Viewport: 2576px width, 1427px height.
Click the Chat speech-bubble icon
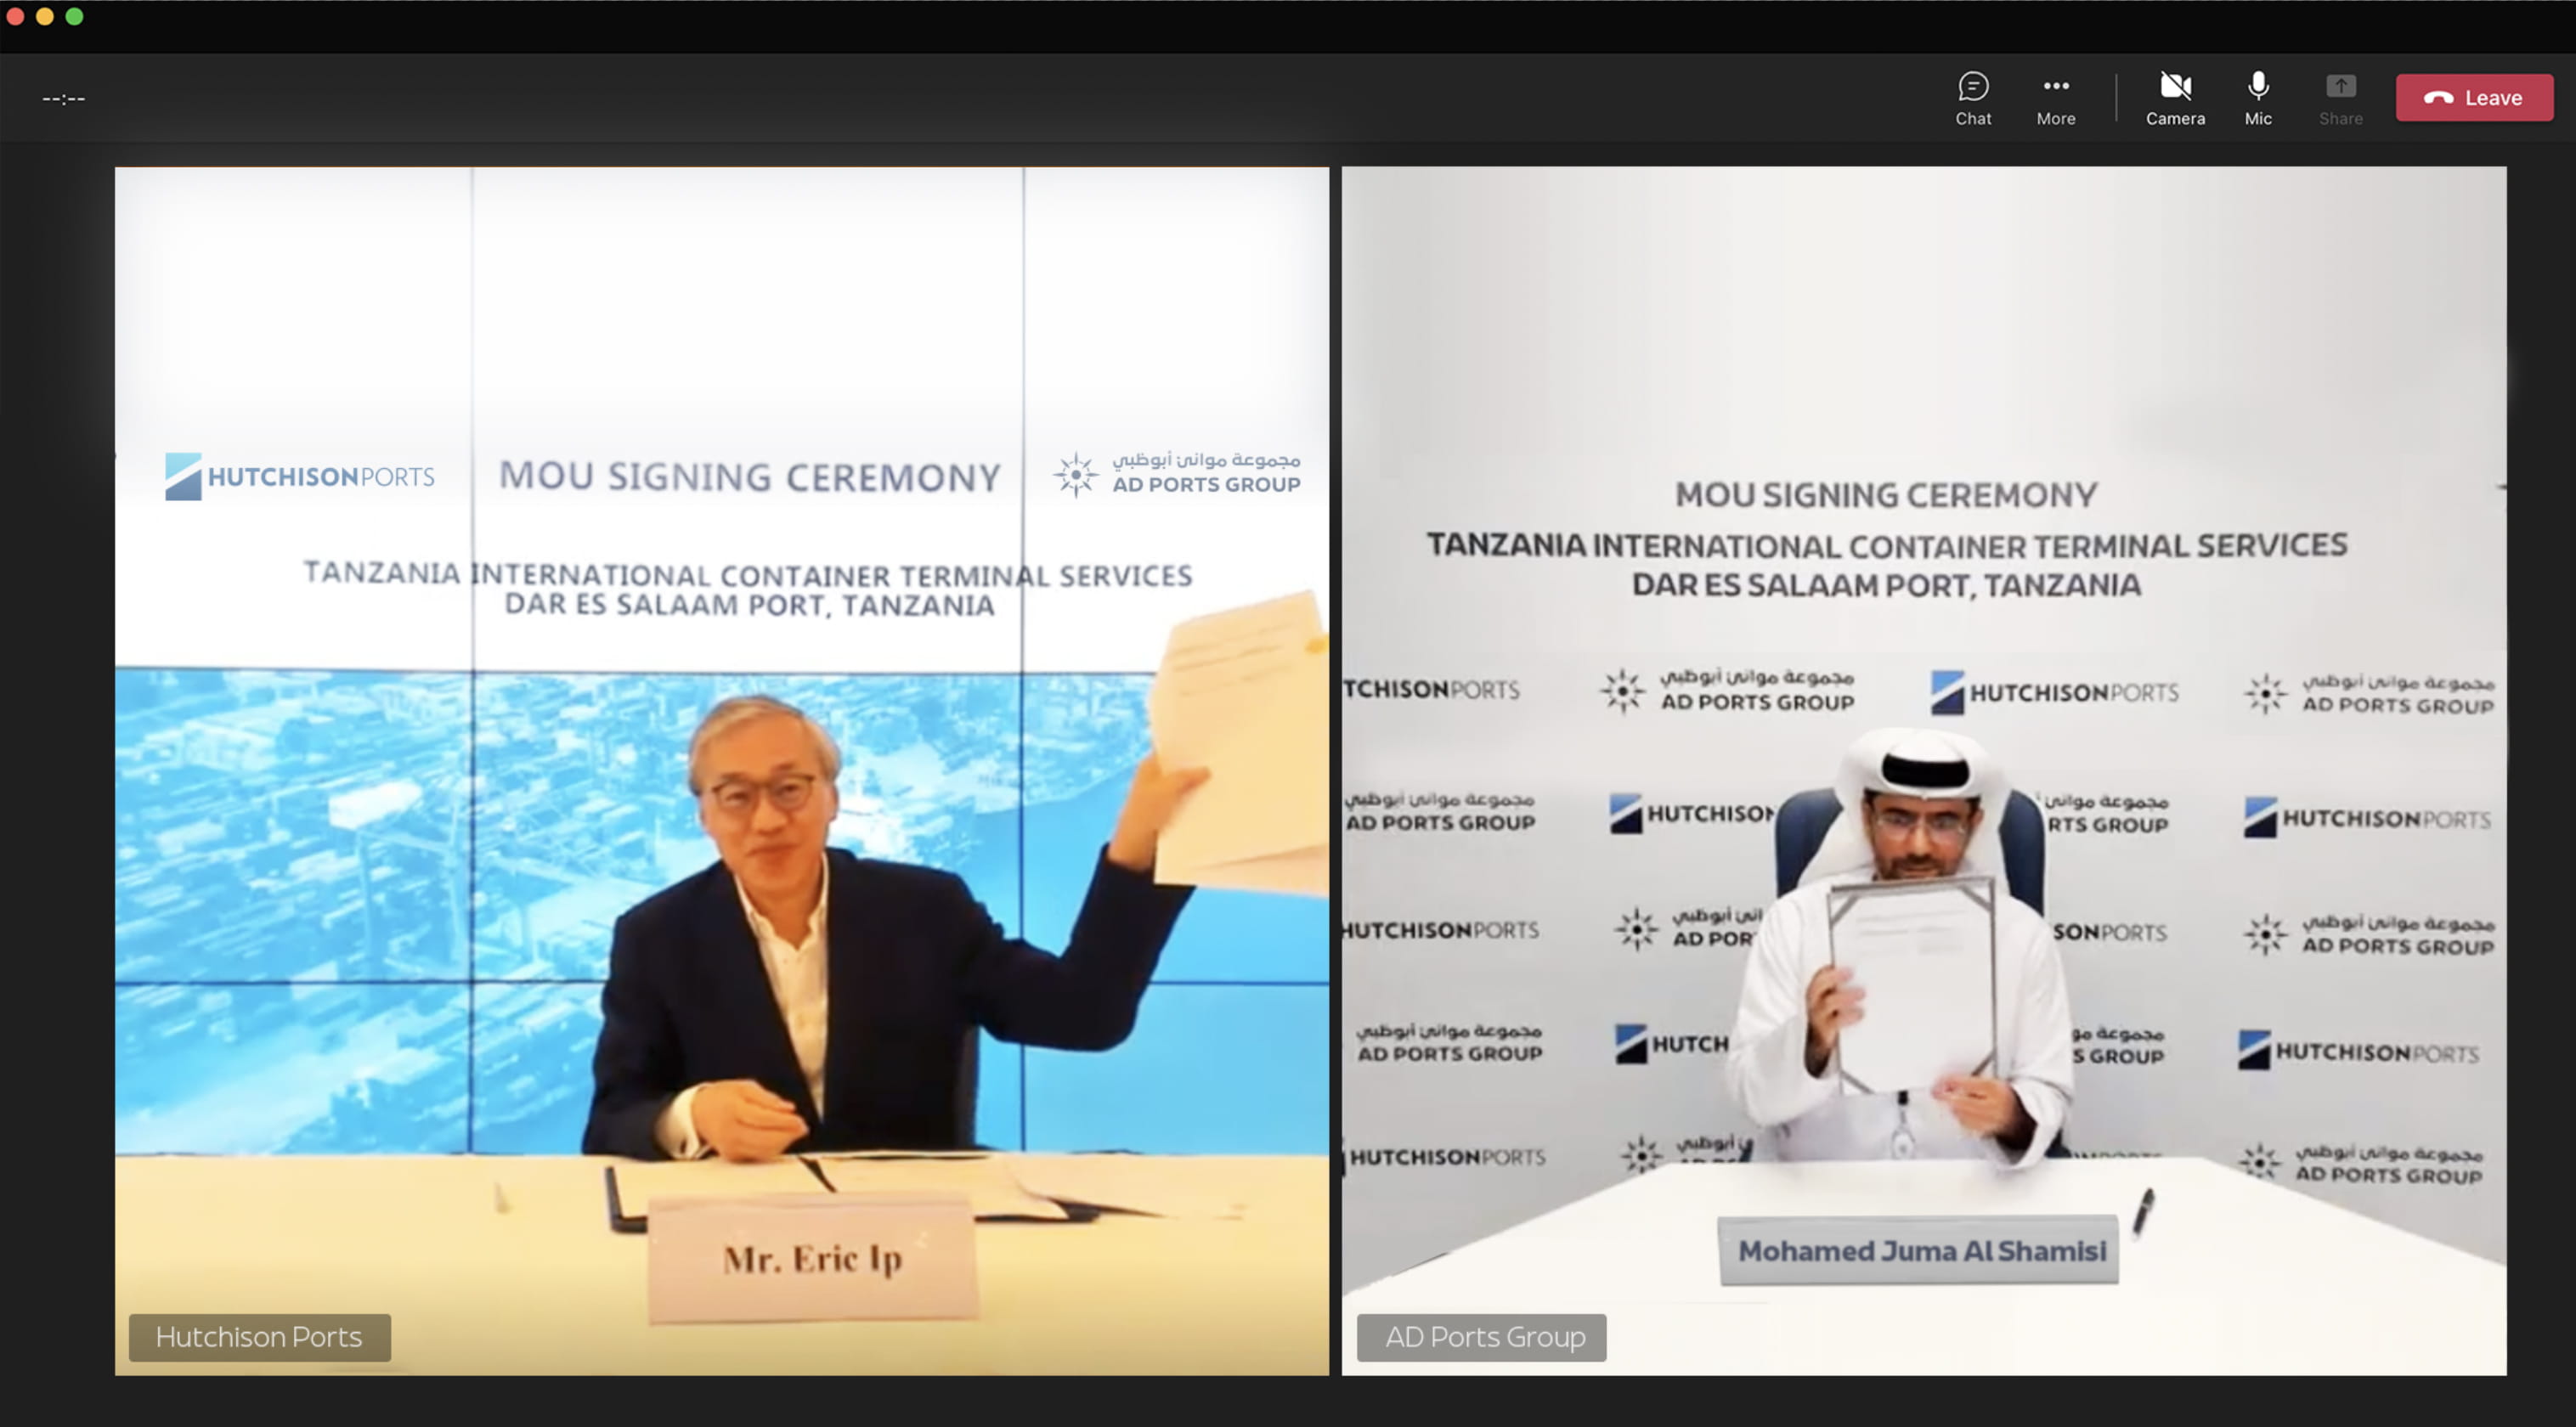coord(1973,86)
